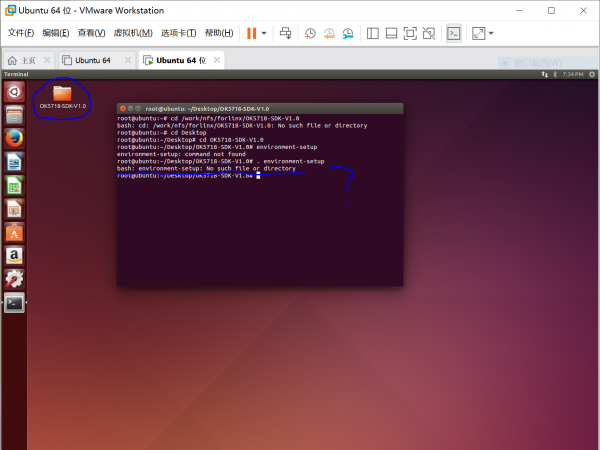Image resolution: width=600 pixels, height=450 pixels.
Task: Take a VM snapshot with clock icon
Action: pos(310,33)
